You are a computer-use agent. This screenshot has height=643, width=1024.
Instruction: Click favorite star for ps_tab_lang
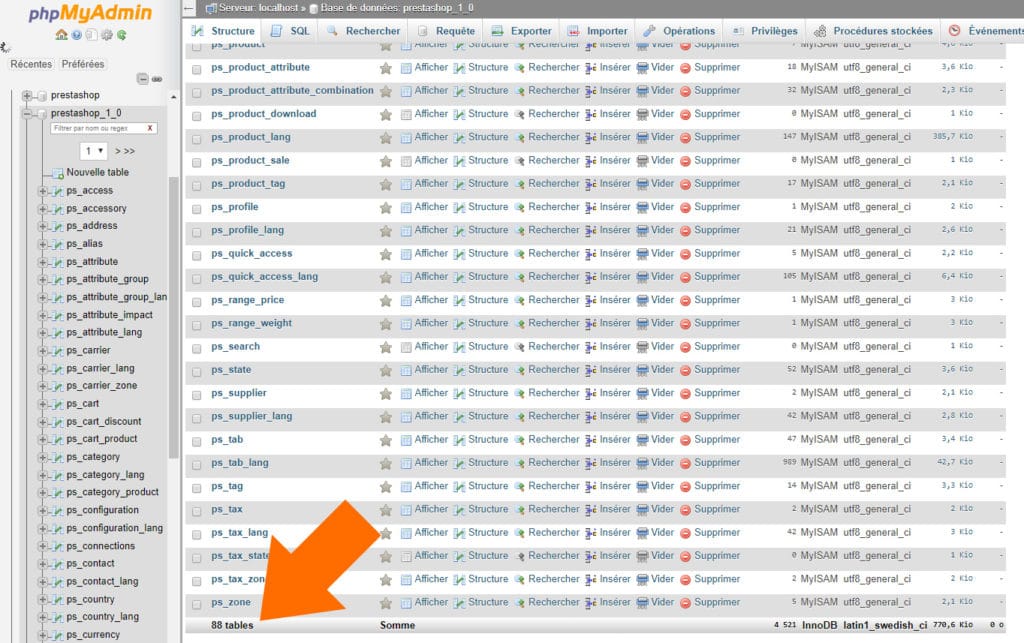point(386,463)
